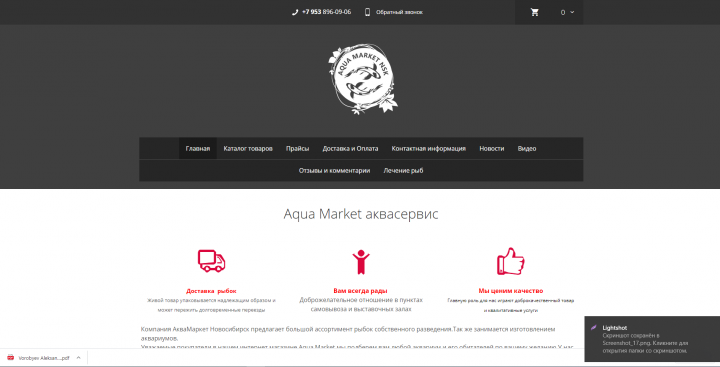Click the Обратный звонок link
This screenshot has width=720, height=367.
(399, 12)
